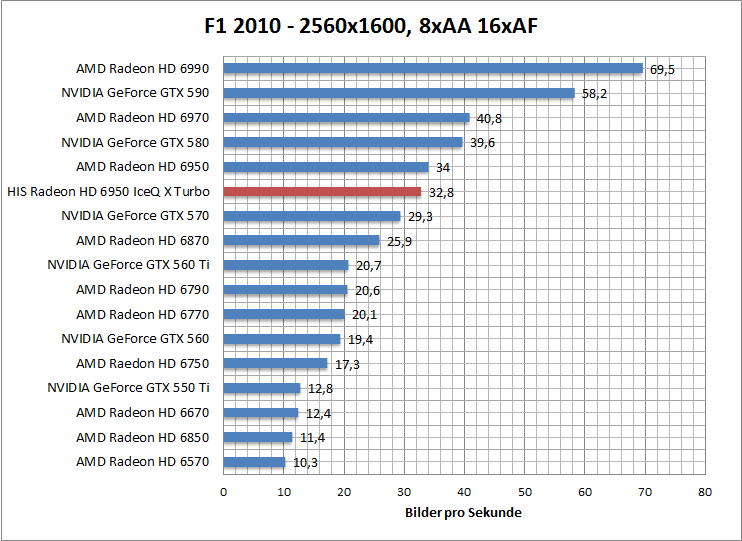
Task: Select the 'AMD Radeon HD 6850' label
Action: tap(142, 437)
